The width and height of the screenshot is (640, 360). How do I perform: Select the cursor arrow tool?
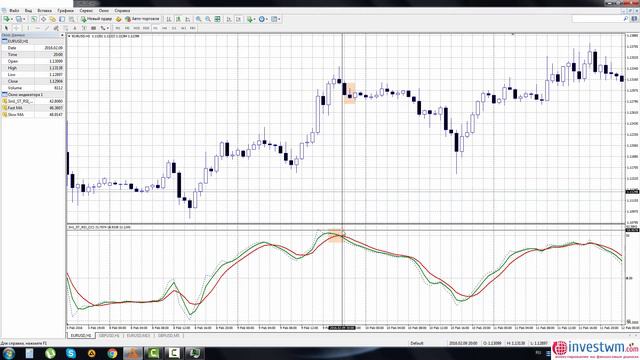[6, 28]
